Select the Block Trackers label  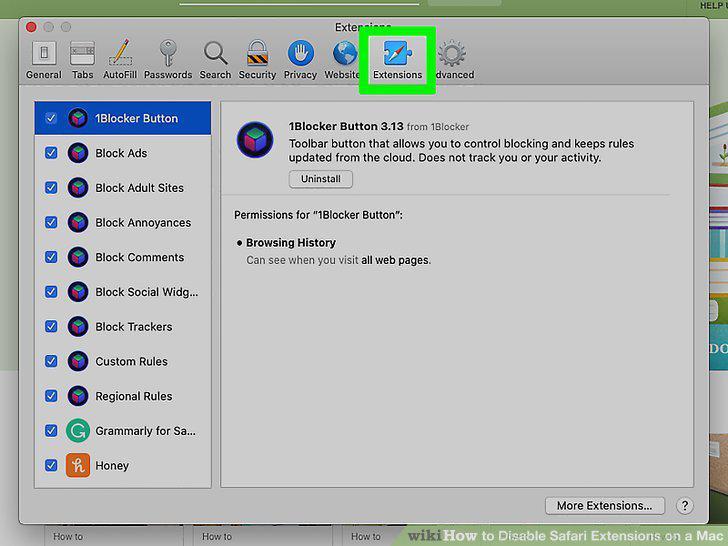click(x=134, y=327)
